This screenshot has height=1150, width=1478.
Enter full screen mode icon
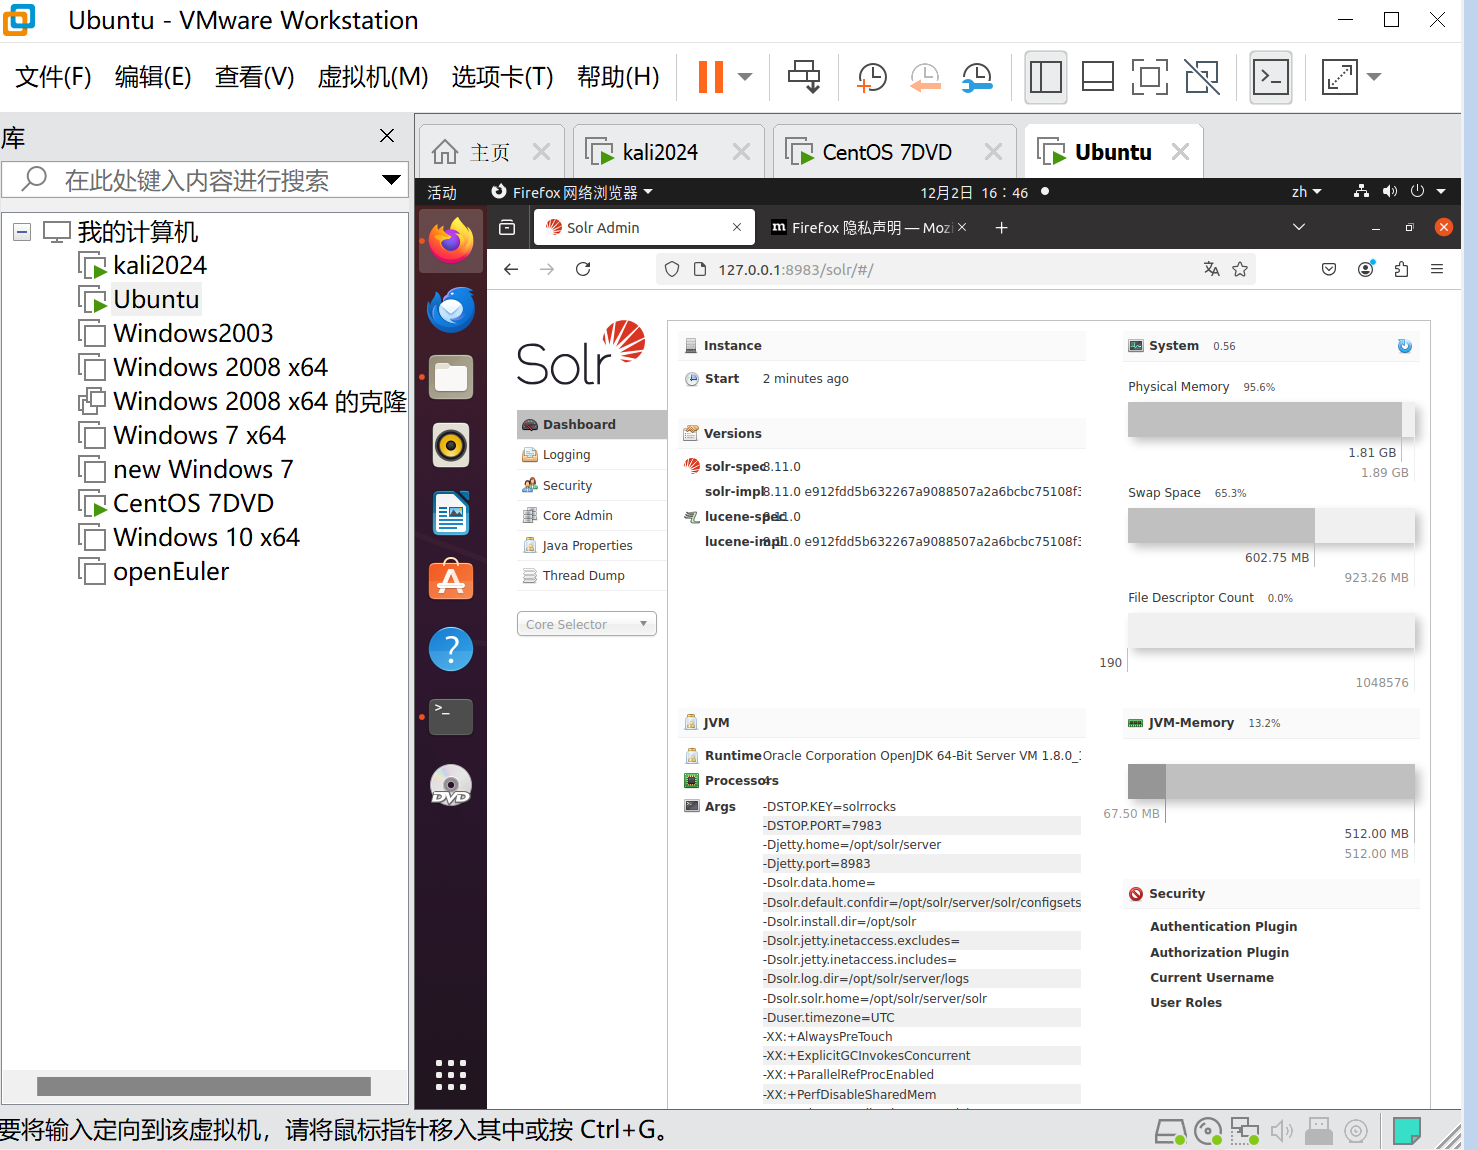1150,77
